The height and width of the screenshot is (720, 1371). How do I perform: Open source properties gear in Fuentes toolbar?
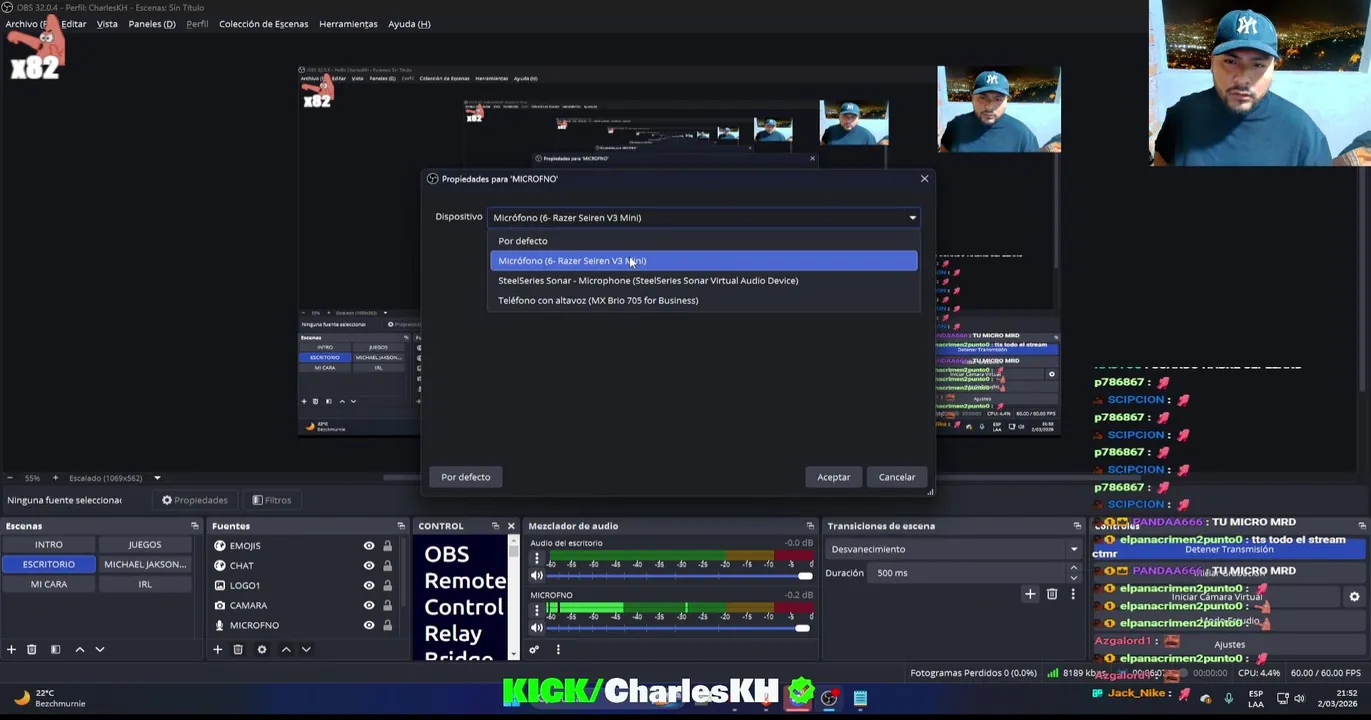(x=262, y=649)
